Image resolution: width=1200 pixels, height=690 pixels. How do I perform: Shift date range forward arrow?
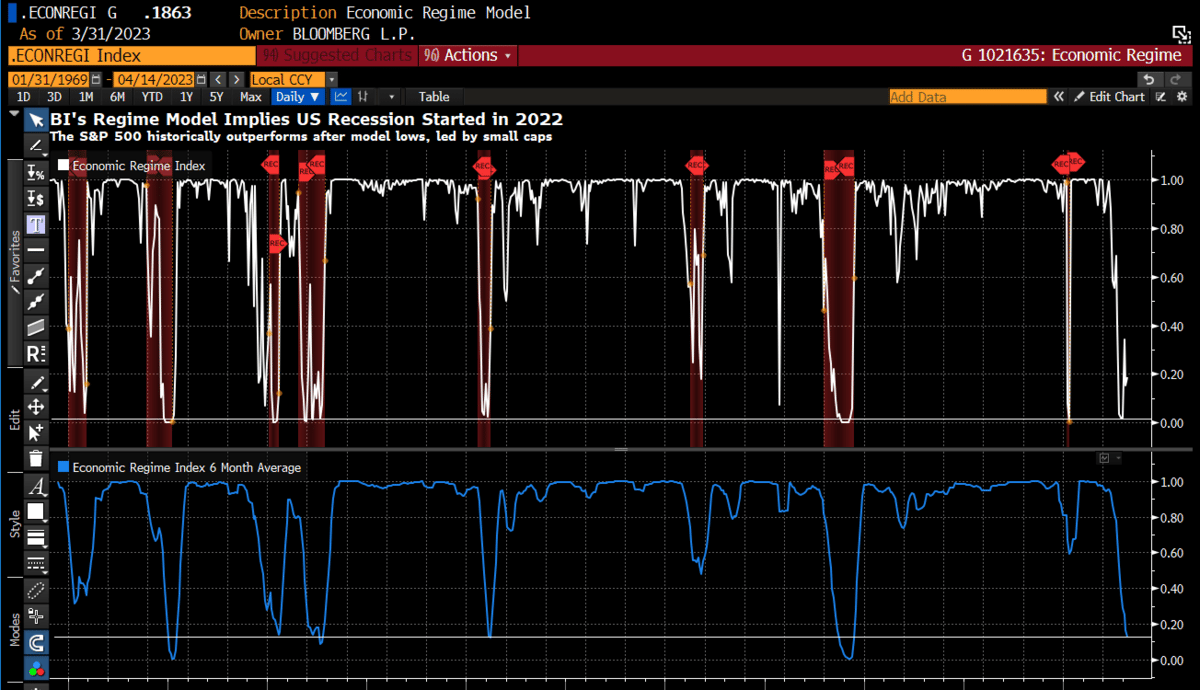click(x=235, y=79)
